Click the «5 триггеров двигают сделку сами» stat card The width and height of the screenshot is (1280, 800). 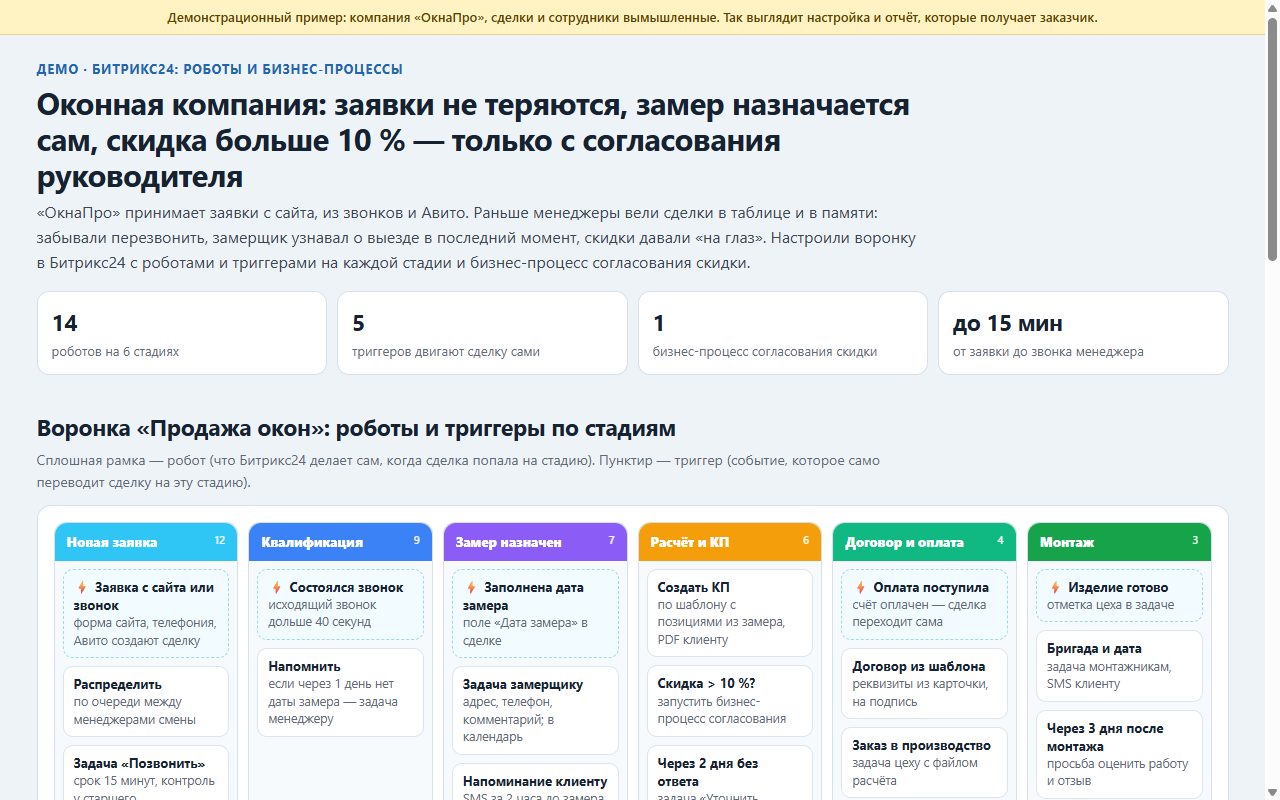tap(482, 333)
